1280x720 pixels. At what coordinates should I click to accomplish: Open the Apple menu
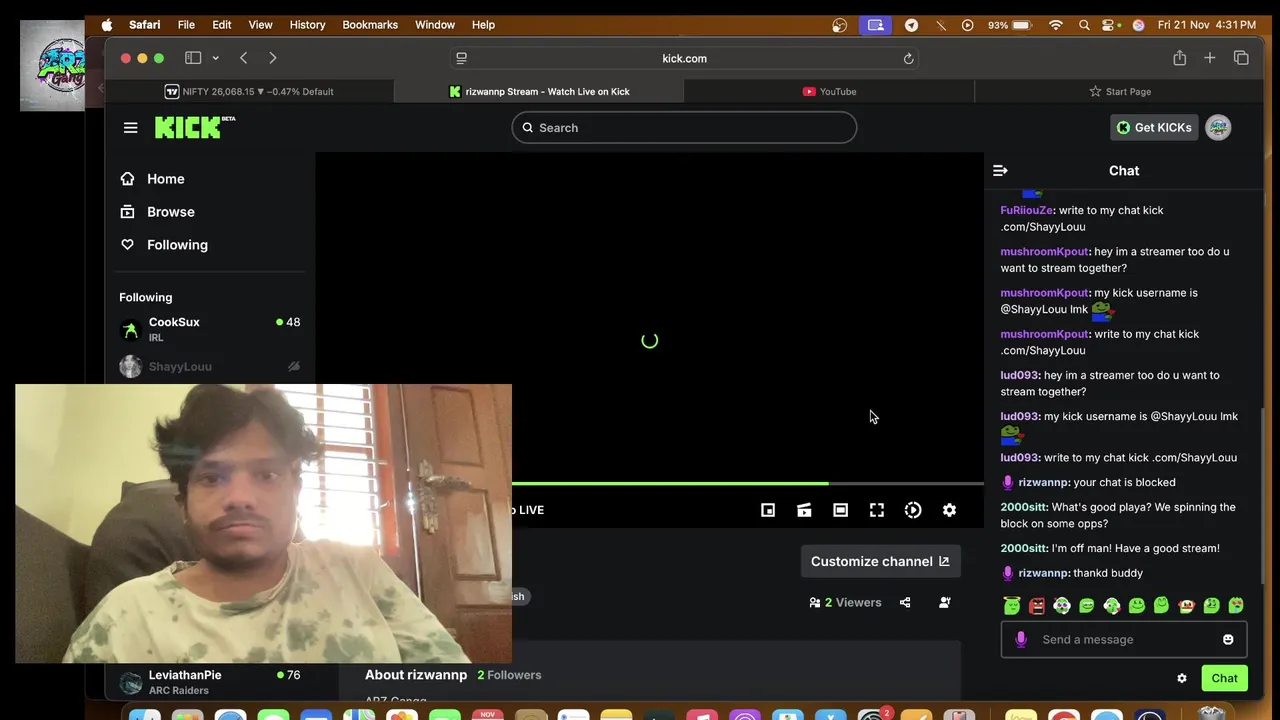107,25
